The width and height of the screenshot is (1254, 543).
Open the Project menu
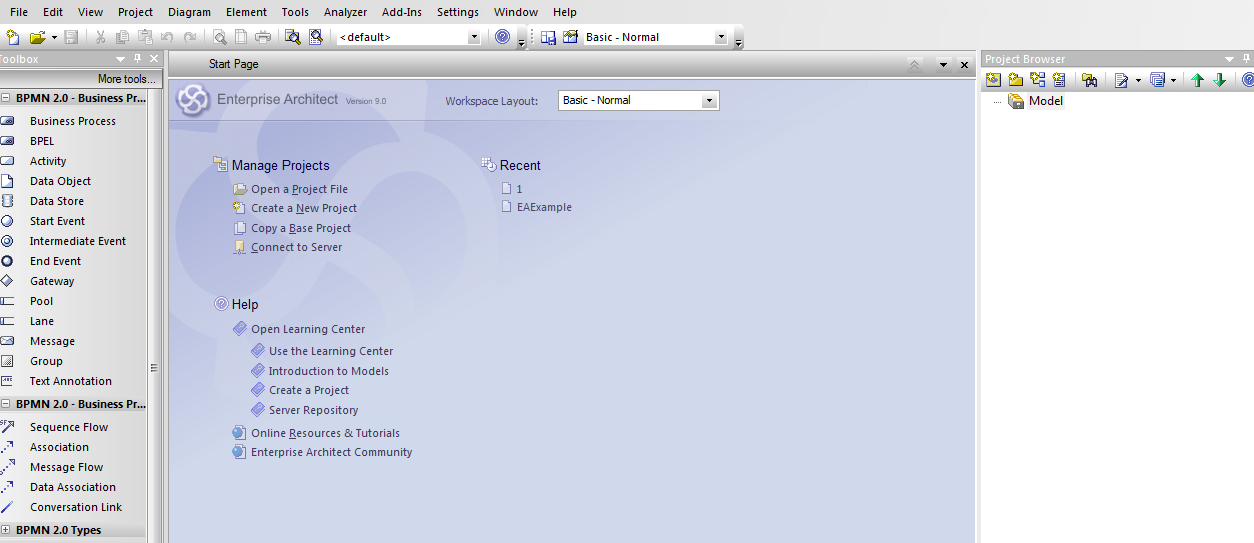coord(135,12)
